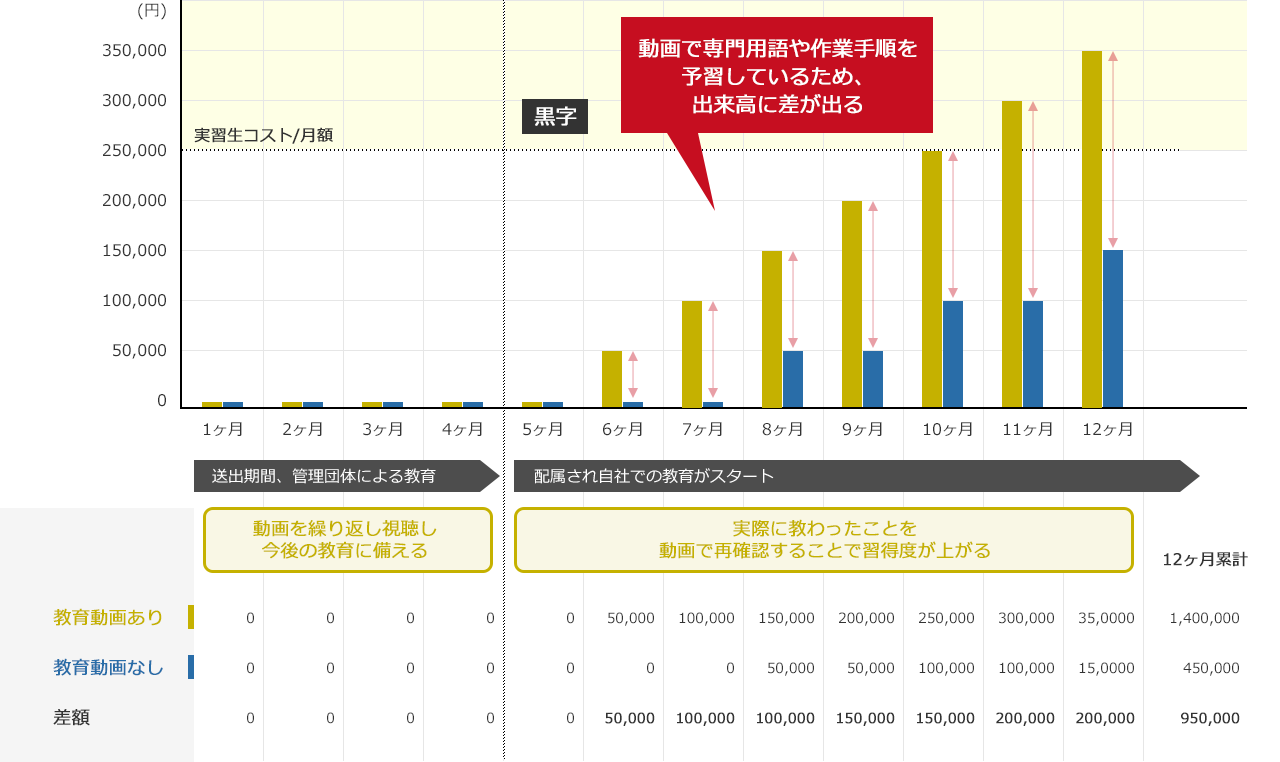Click the 黒字 label box

click(555, 117)
